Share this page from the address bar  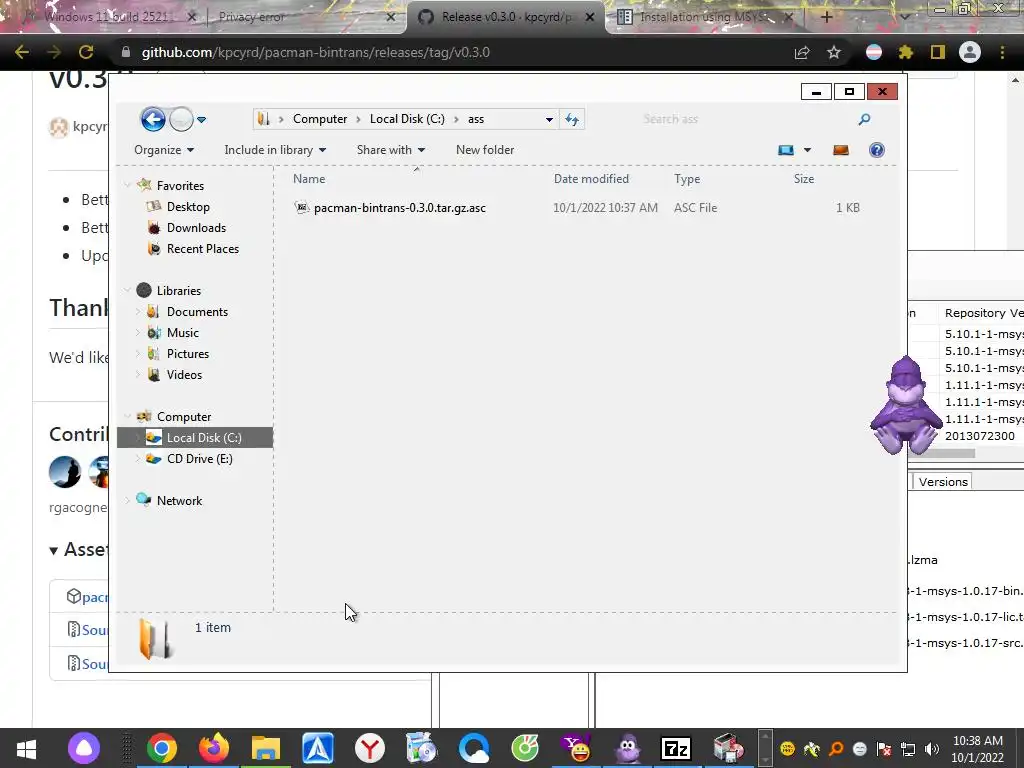pyautogui.click(x=802, y=52)
